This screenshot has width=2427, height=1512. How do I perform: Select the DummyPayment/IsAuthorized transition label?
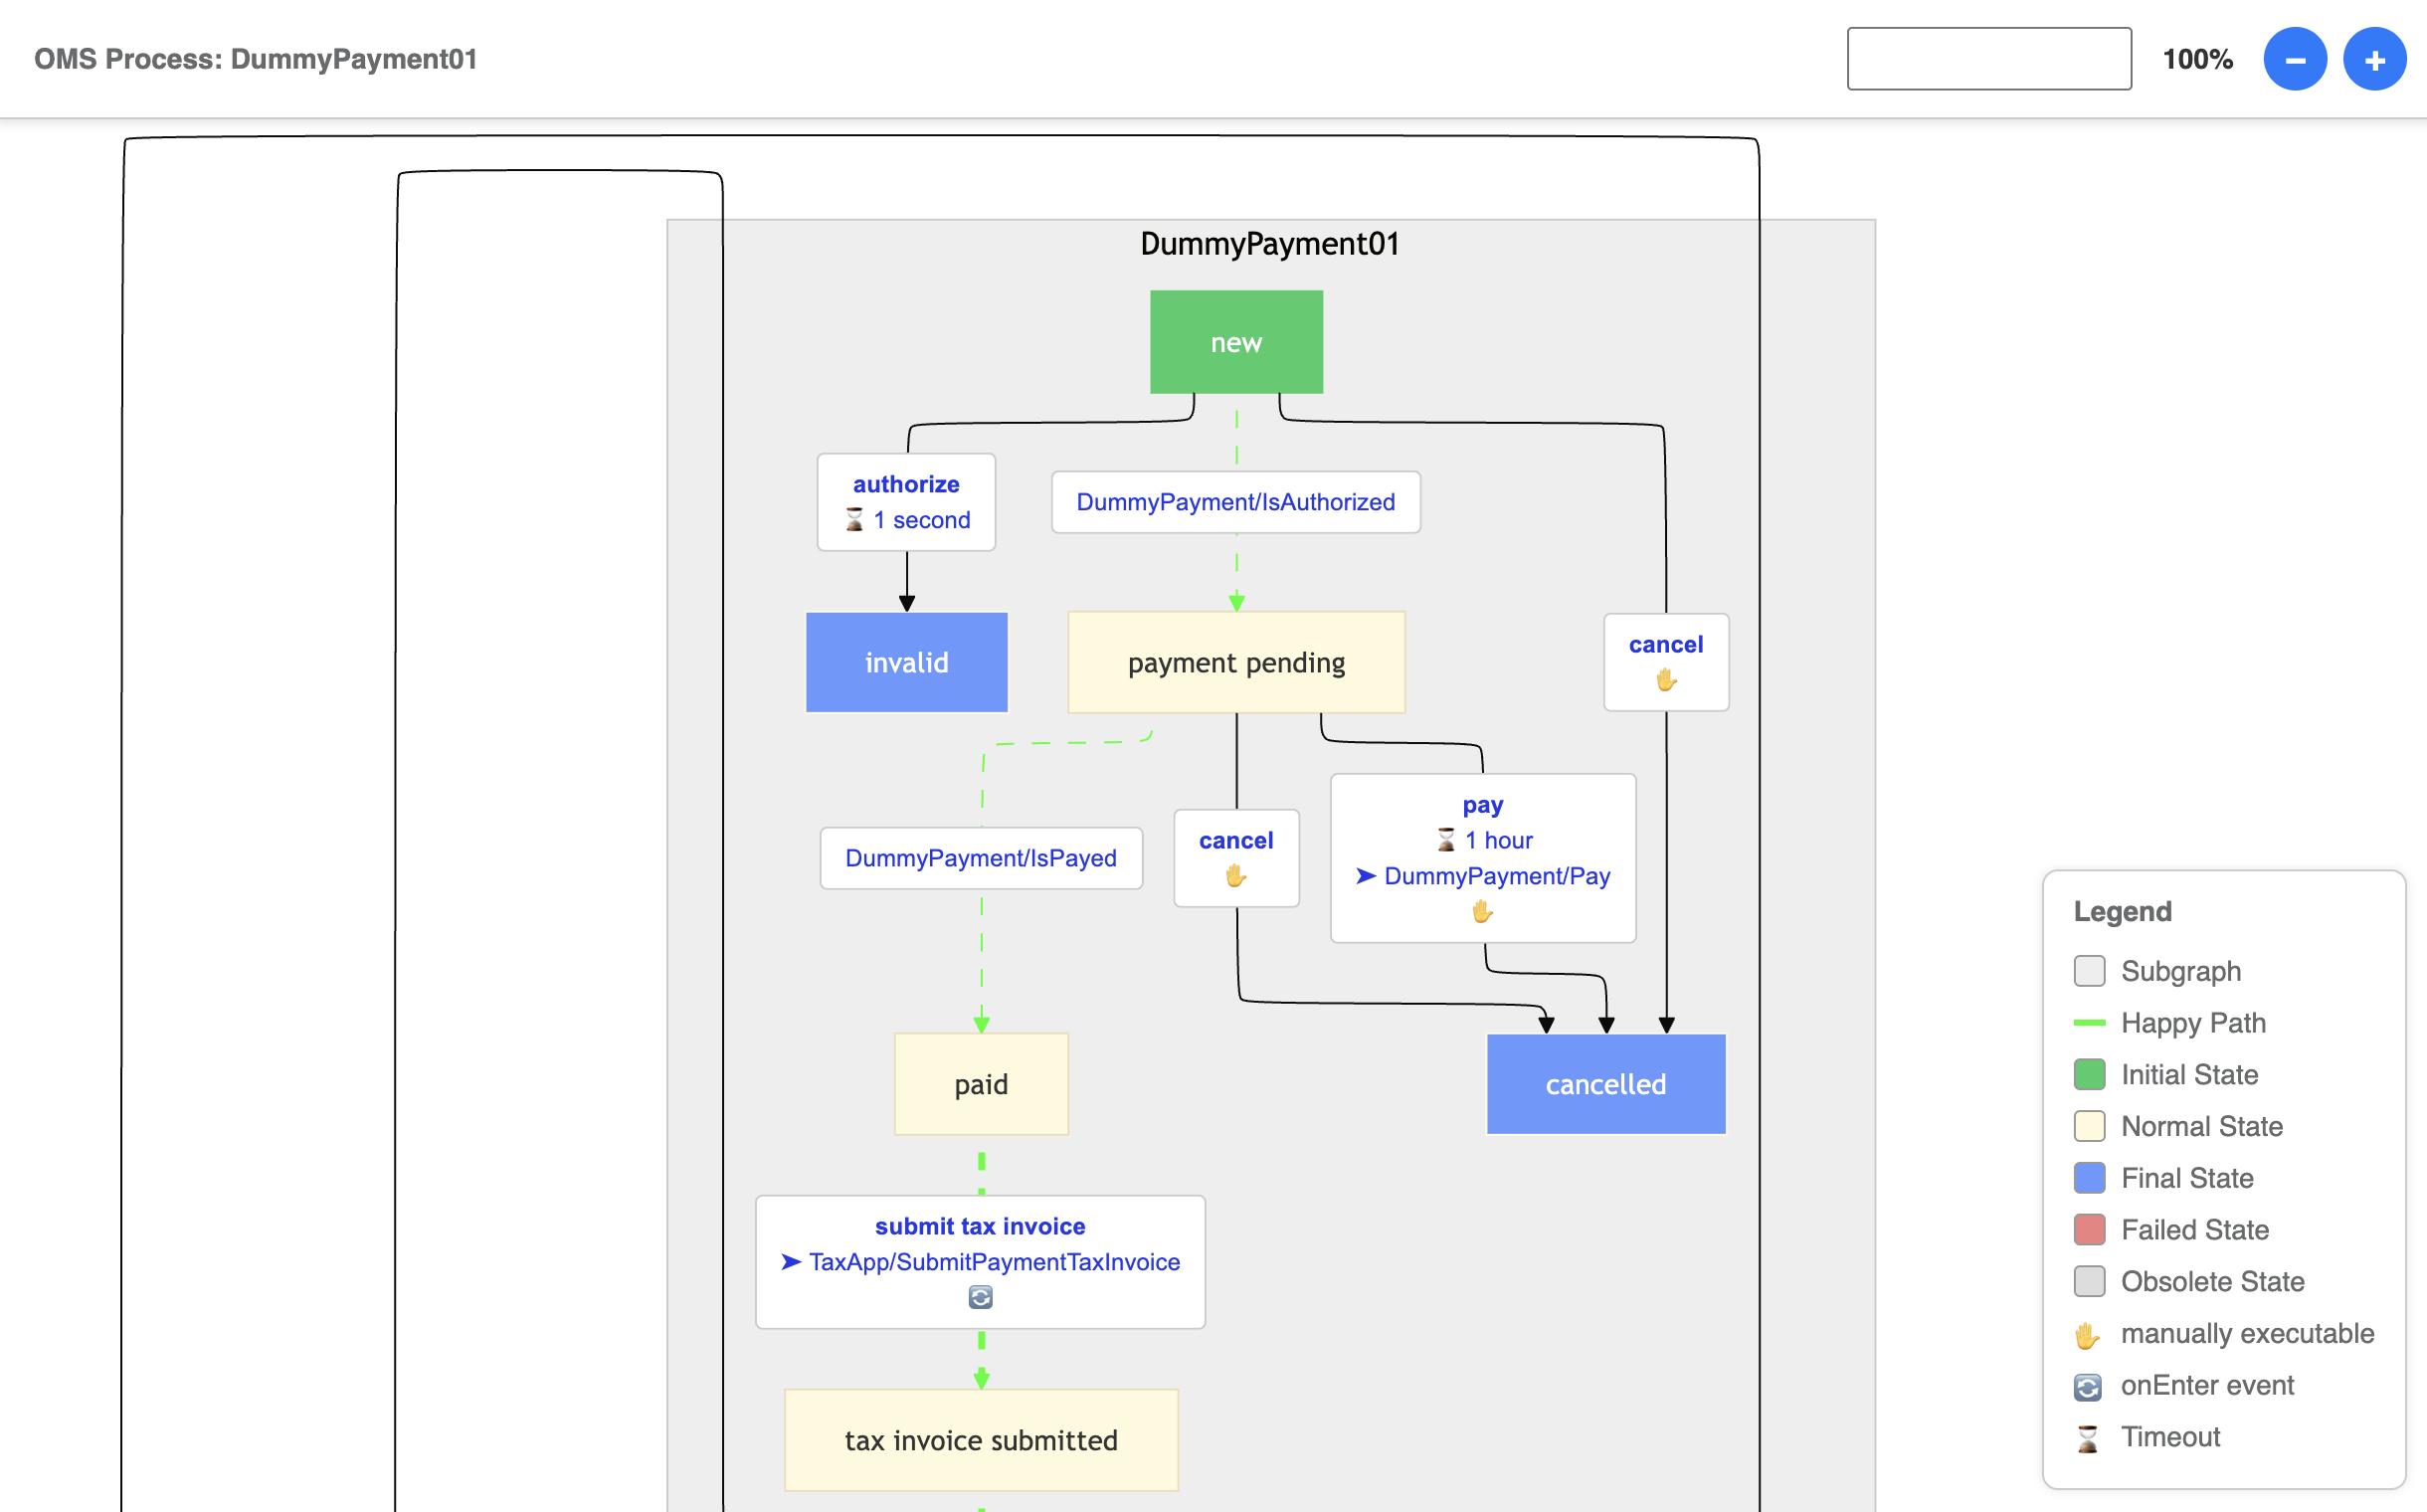[x=1236, y=502]
